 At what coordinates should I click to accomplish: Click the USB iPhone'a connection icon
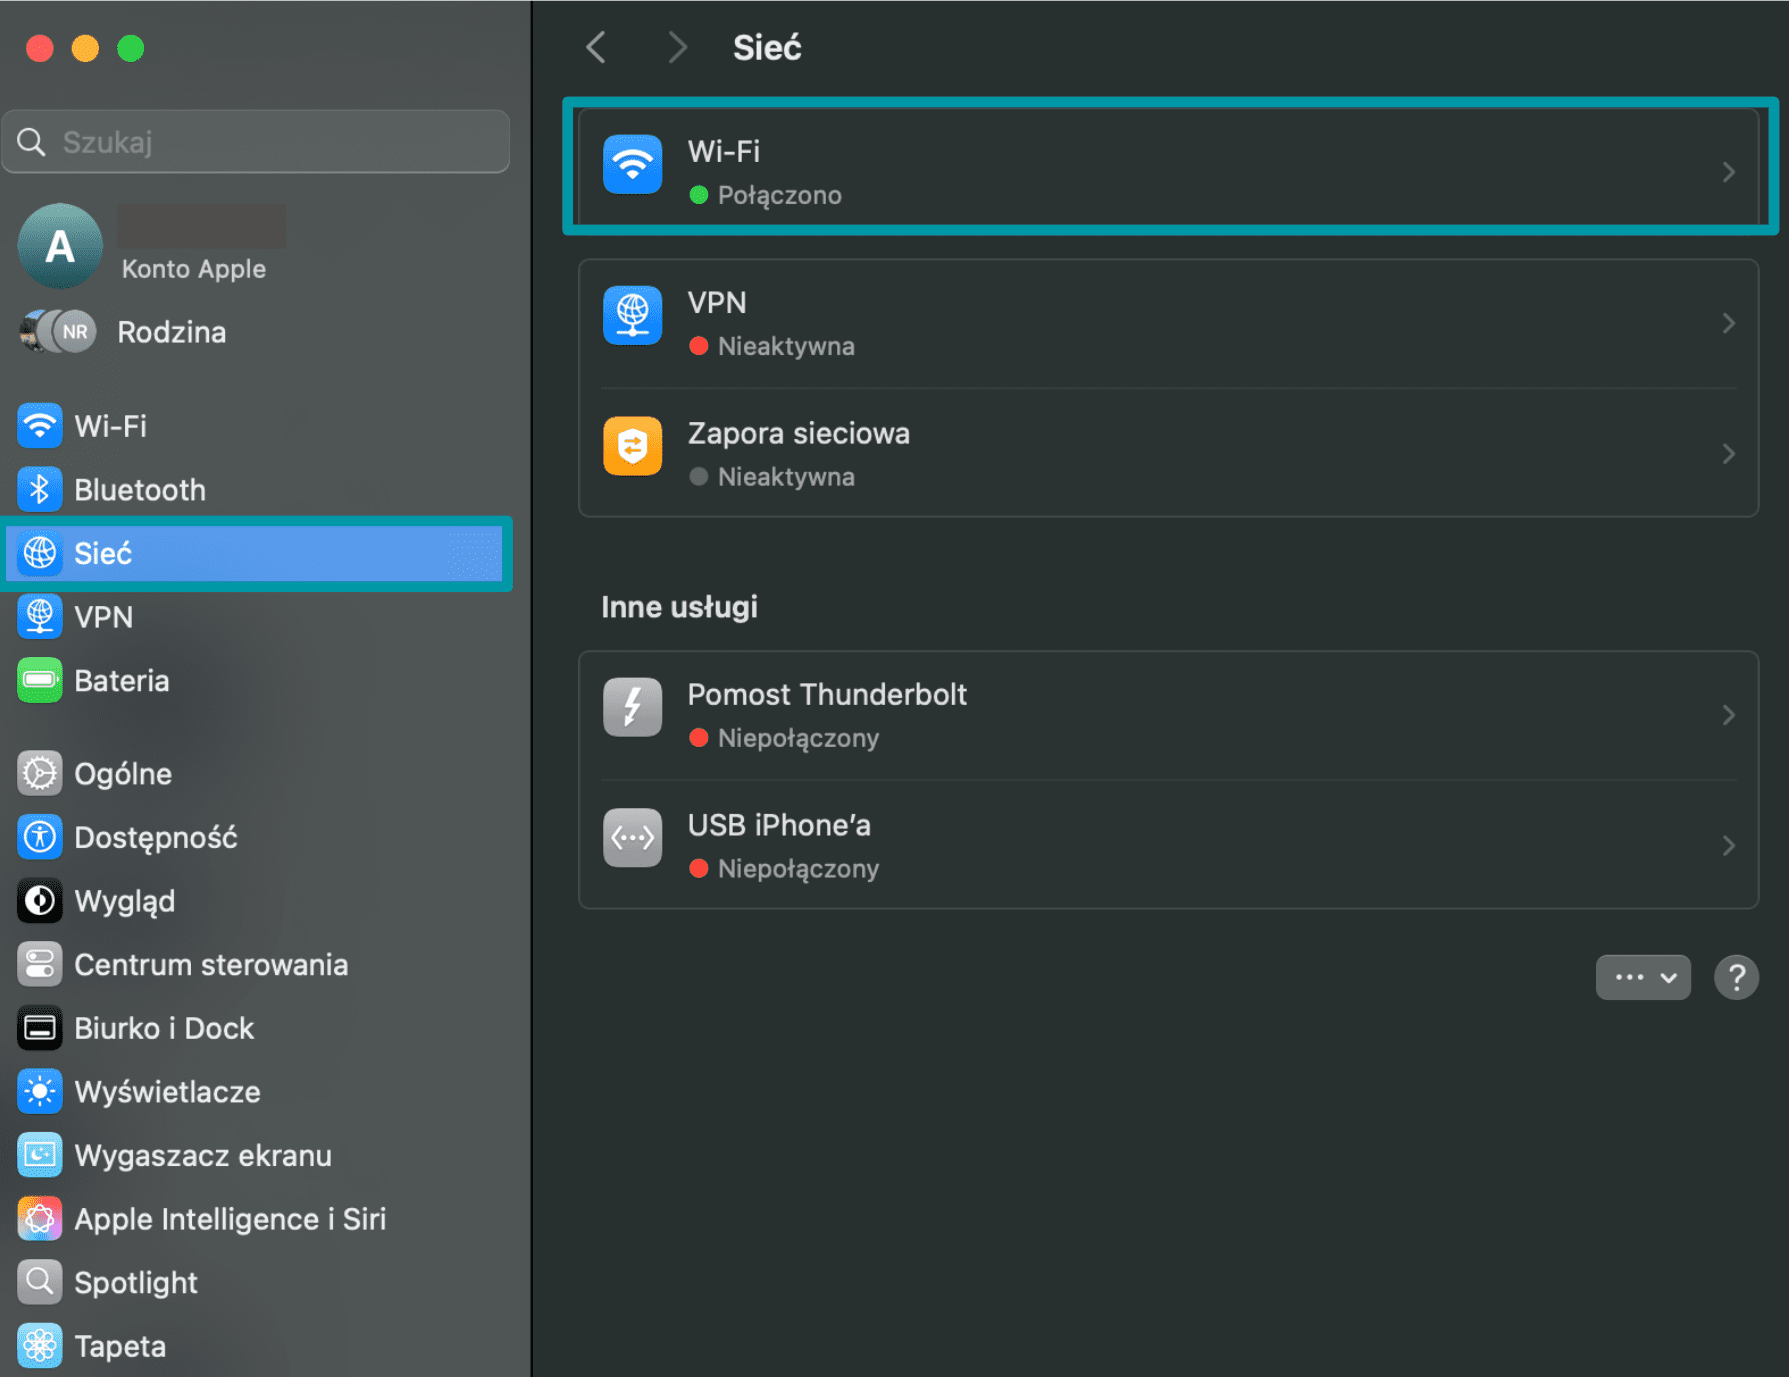[x=632, y=838]
